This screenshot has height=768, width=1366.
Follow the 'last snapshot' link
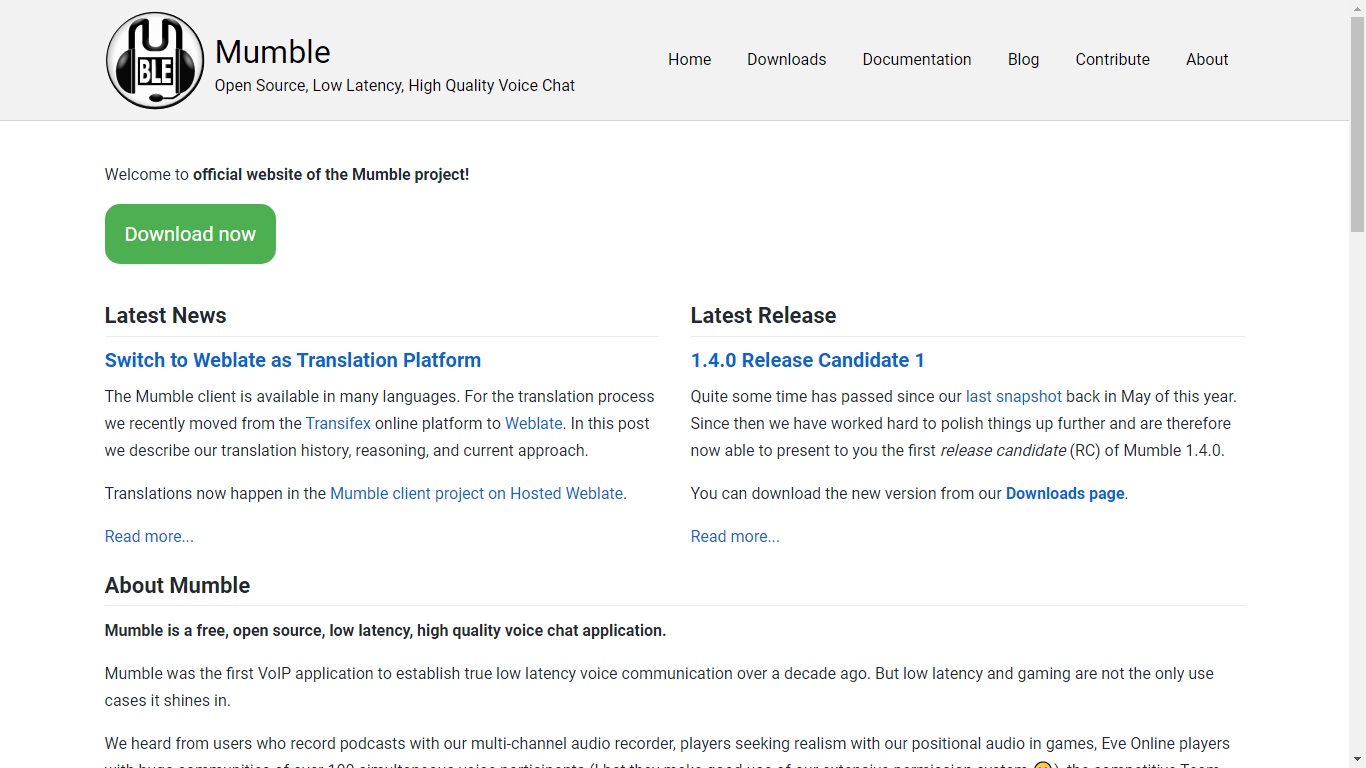1014,396
